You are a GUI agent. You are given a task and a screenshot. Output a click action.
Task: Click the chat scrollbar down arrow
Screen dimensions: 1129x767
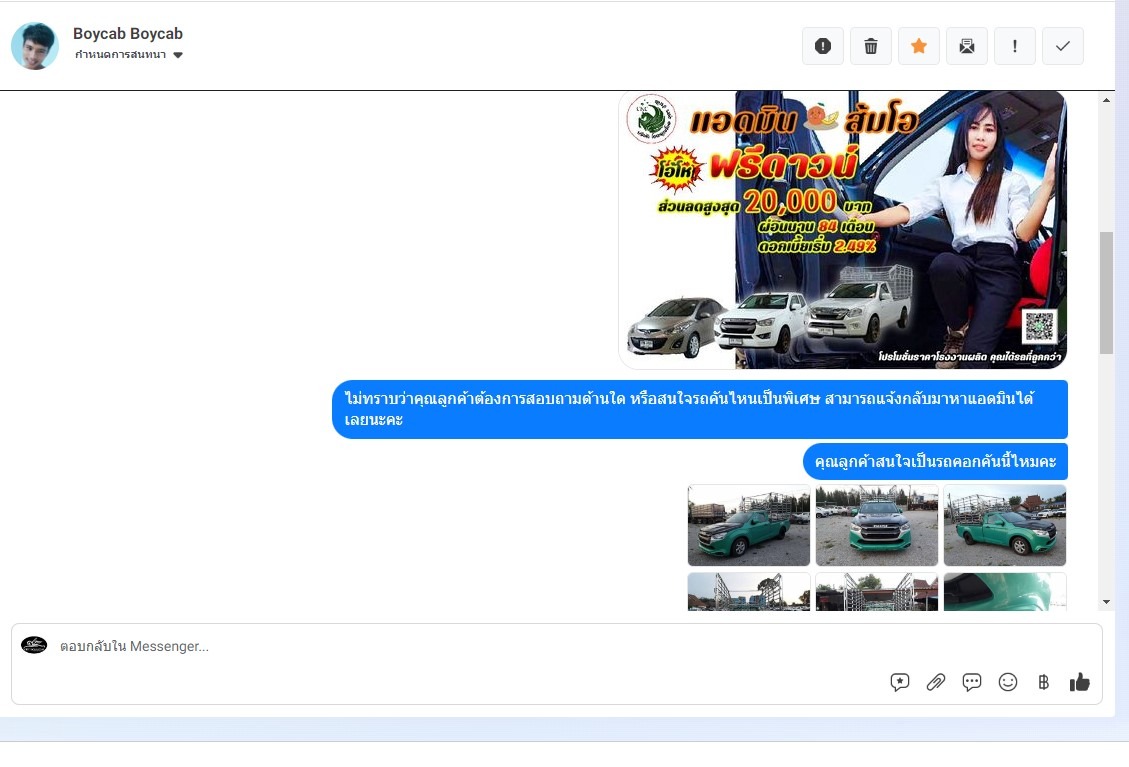click(x=1106, y=602)
